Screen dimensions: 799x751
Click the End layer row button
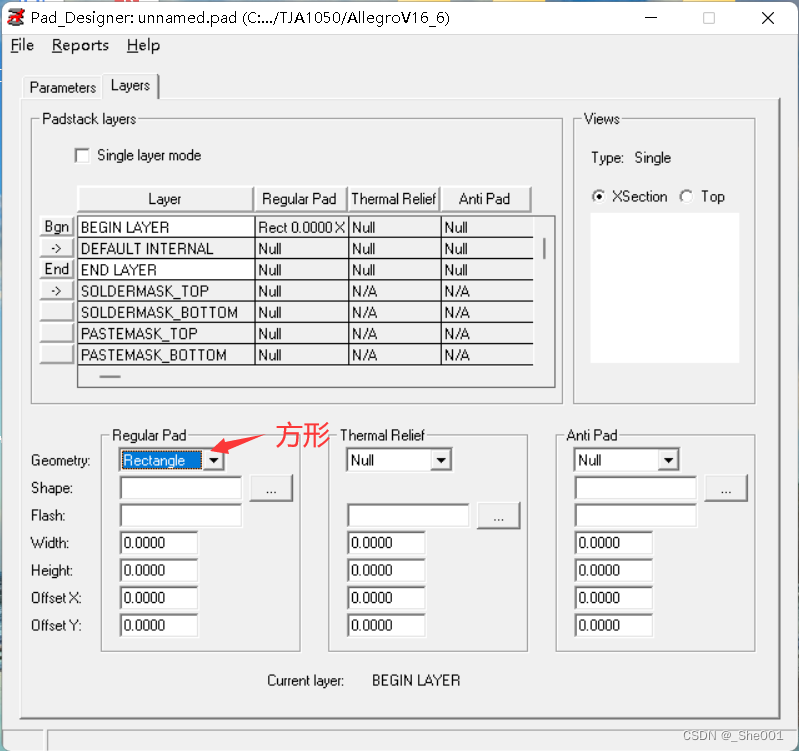coord(57,269)
